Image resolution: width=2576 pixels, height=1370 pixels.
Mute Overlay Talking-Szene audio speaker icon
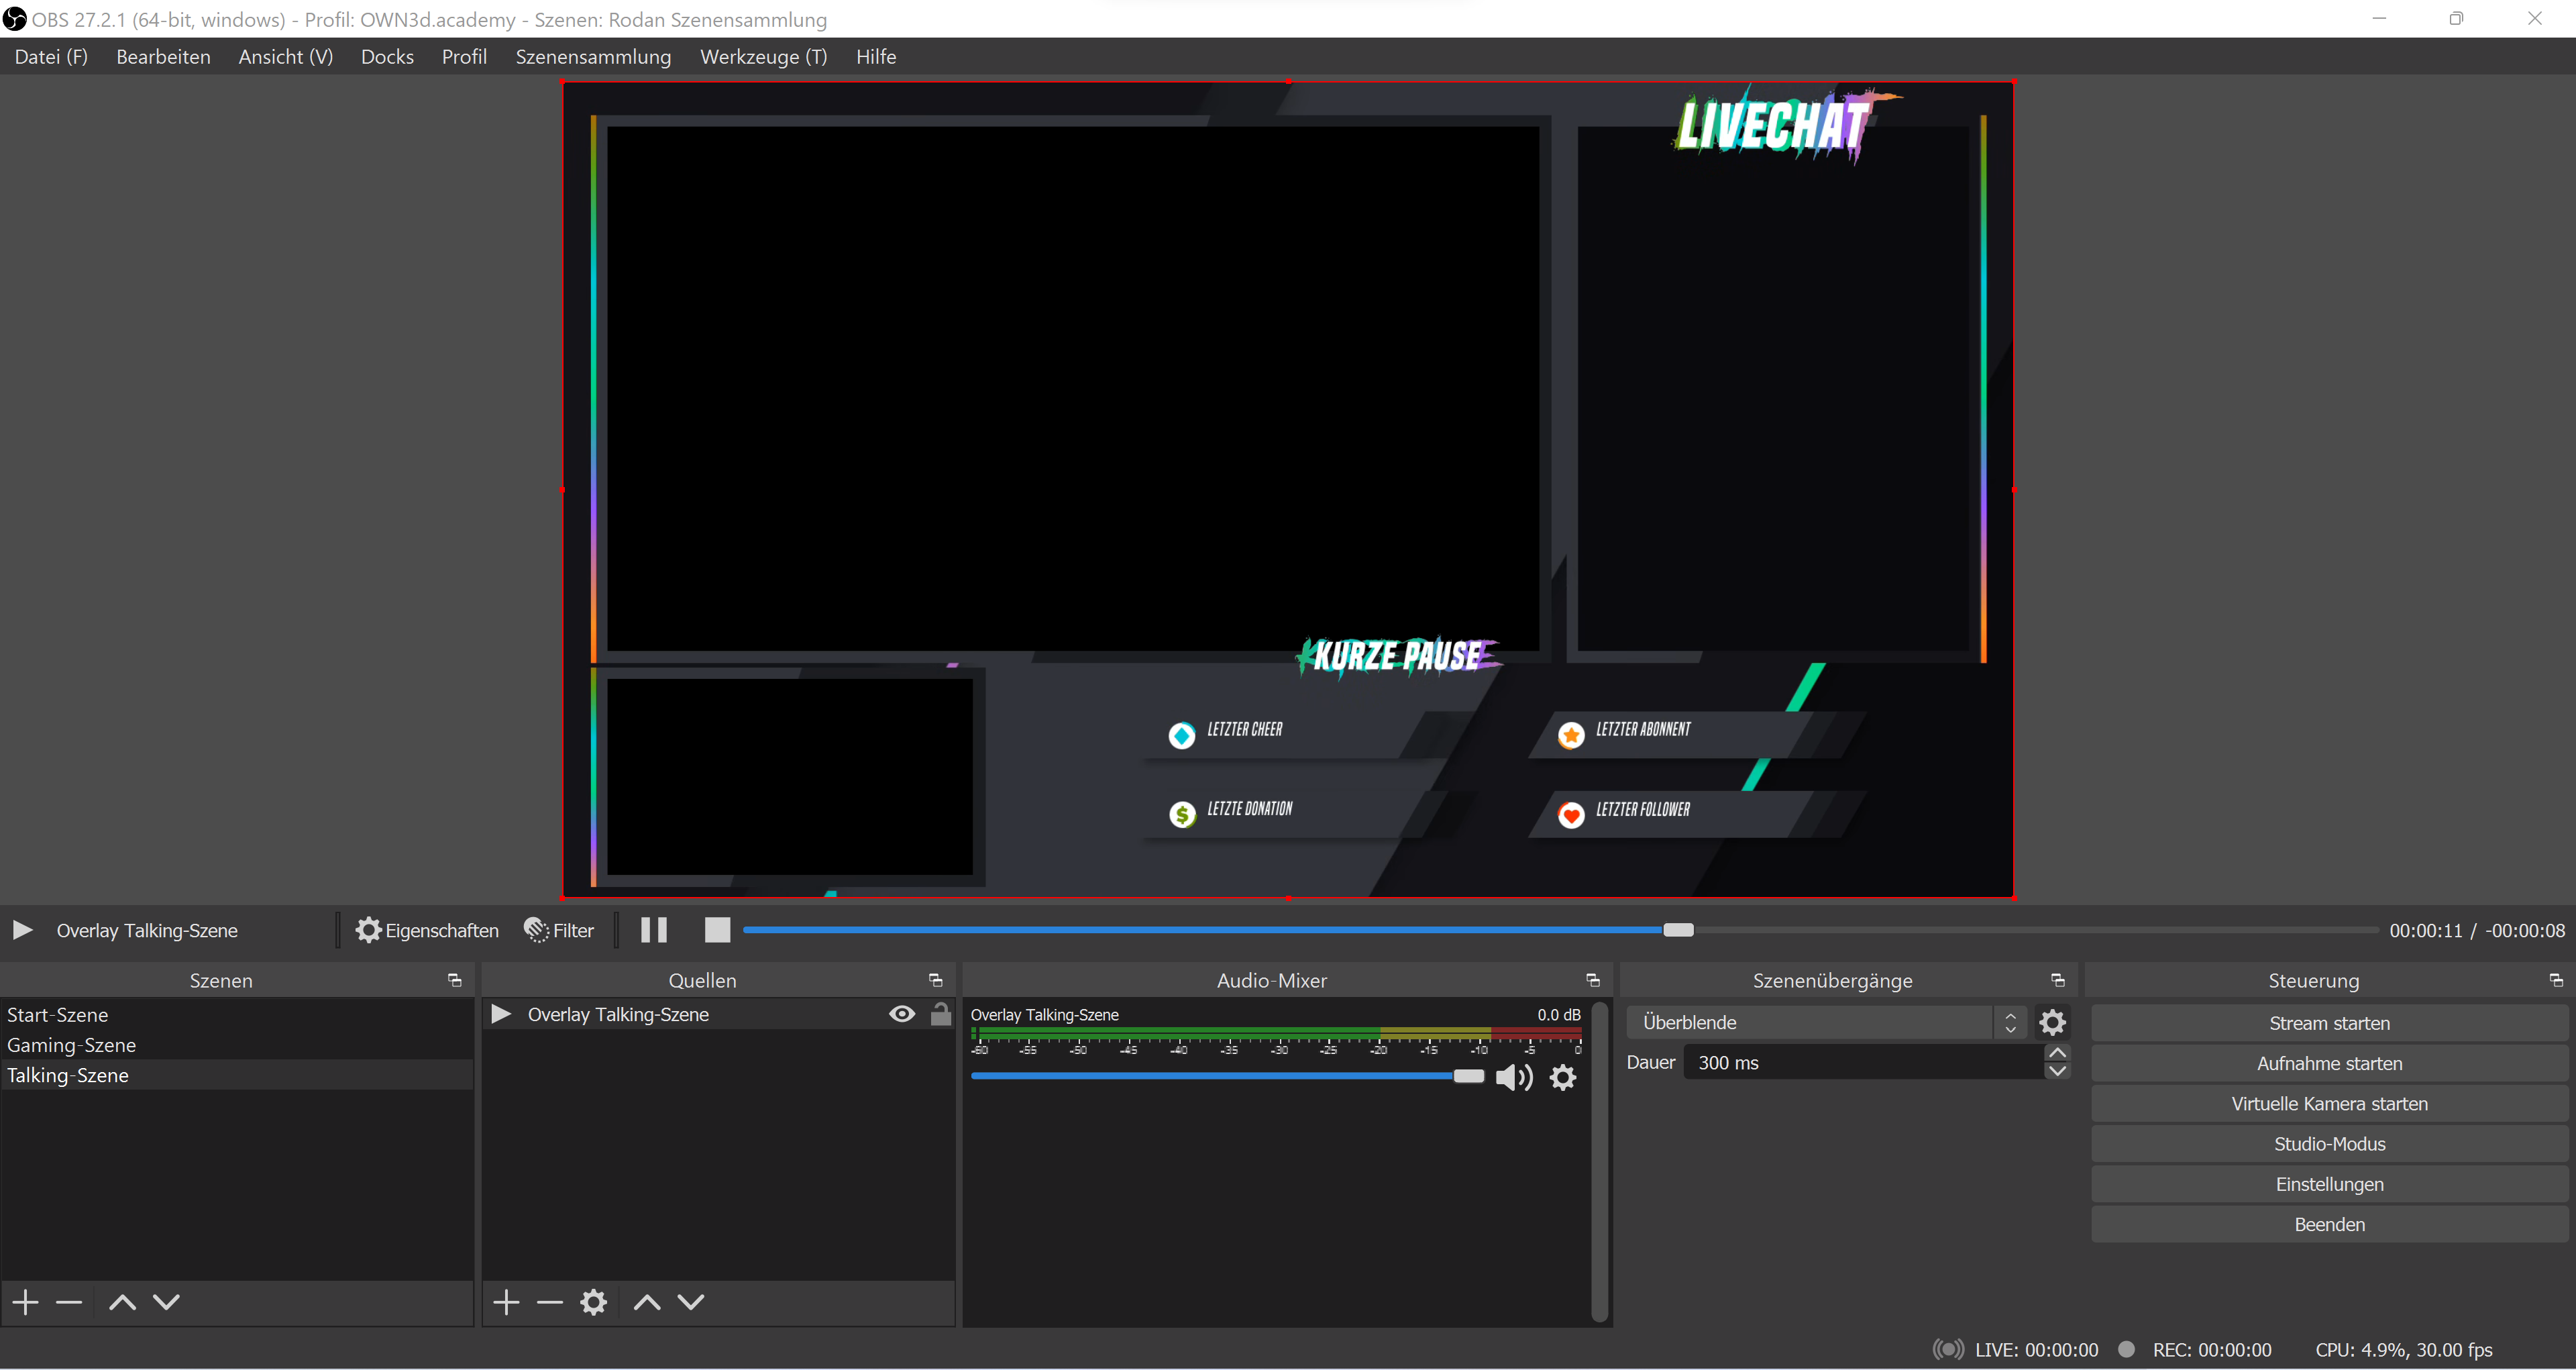click(1513, 1077)
